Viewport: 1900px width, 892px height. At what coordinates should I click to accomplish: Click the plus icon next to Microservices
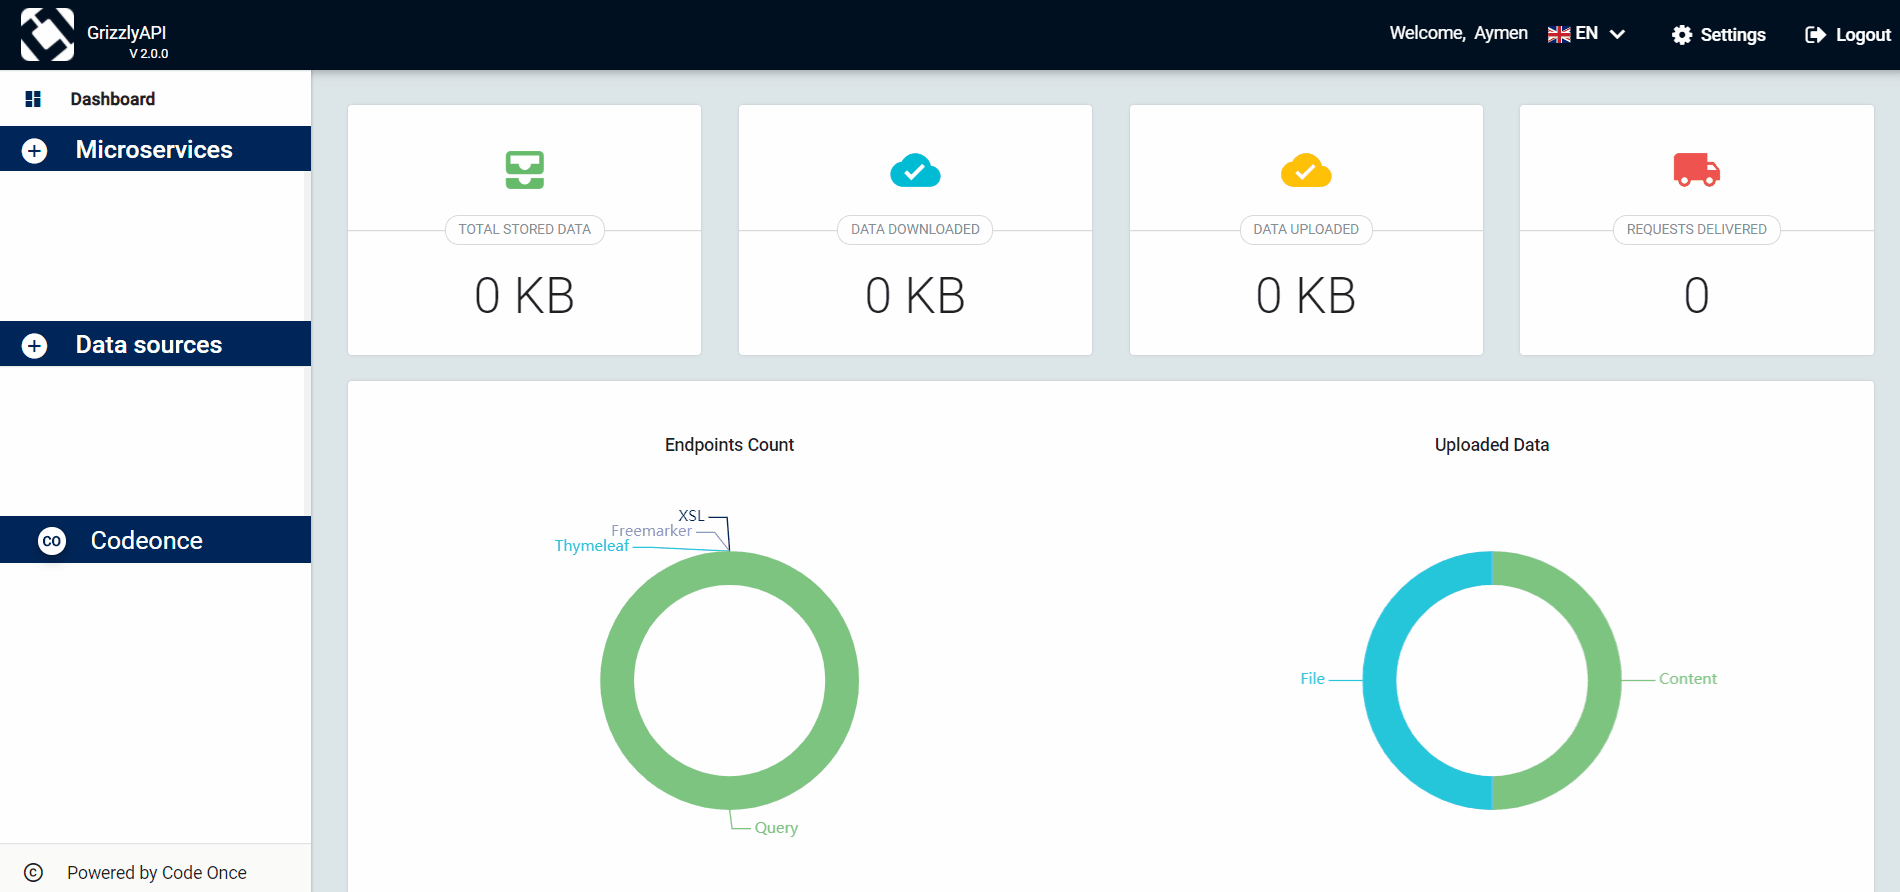[35, 151]
